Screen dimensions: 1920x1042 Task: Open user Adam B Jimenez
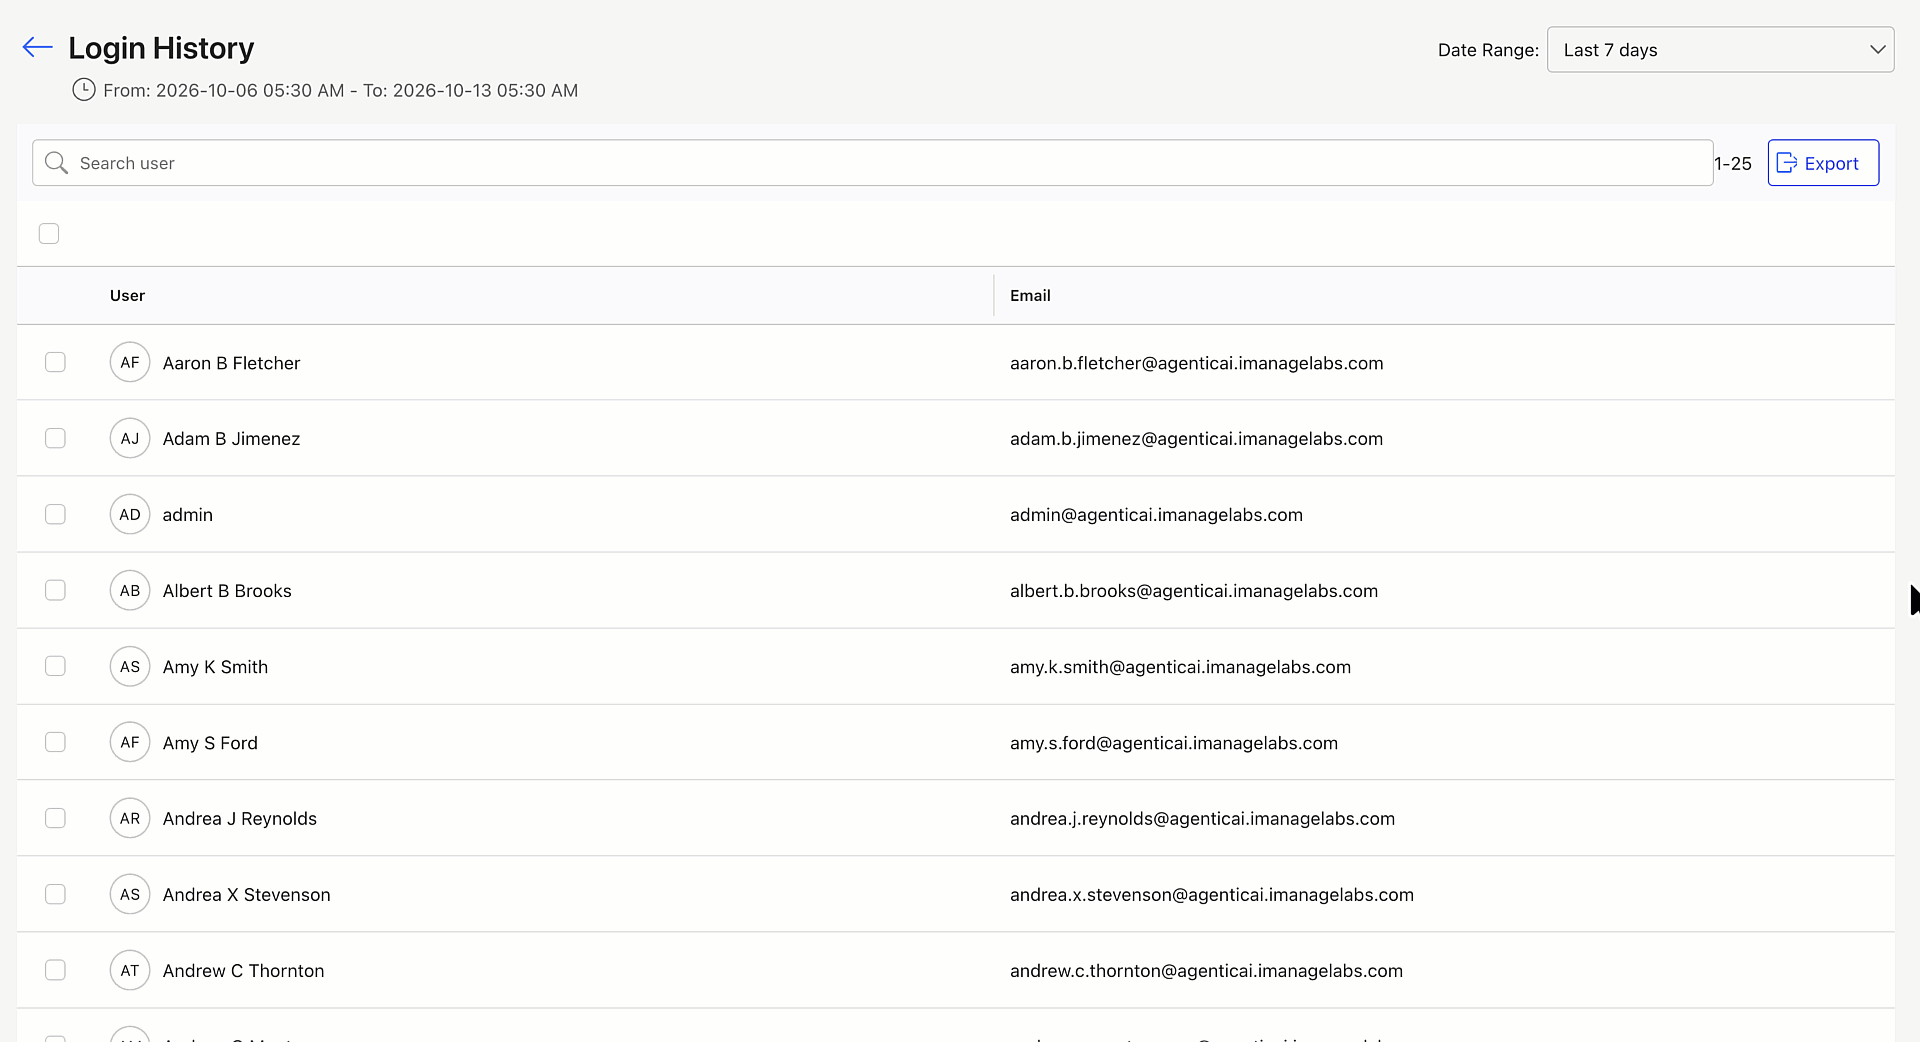coord(231,439)
